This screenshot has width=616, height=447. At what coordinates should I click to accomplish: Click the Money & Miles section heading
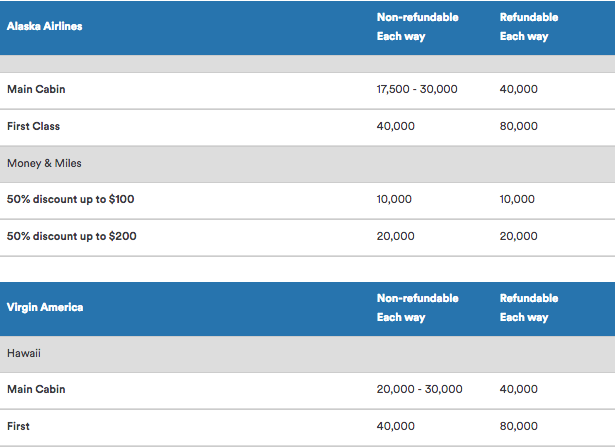(46, 164)
